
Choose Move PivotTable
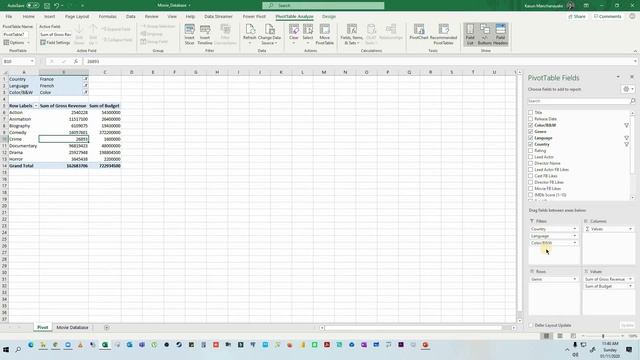pos(324,34)
